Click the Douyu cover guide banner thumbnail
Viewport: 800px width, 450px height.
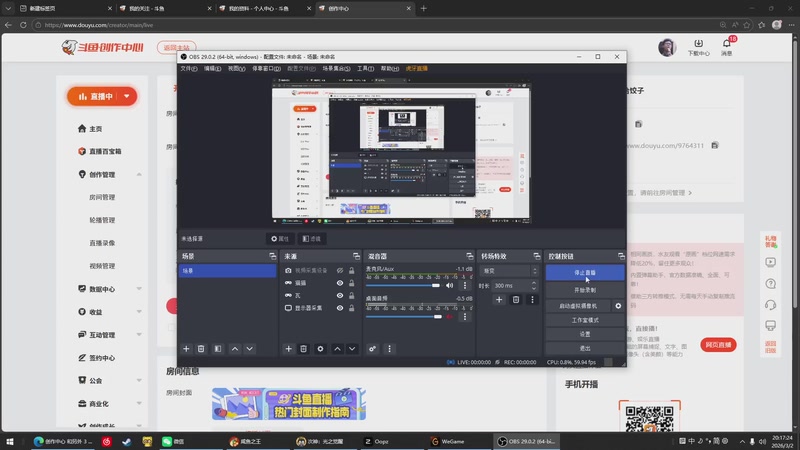289,404
